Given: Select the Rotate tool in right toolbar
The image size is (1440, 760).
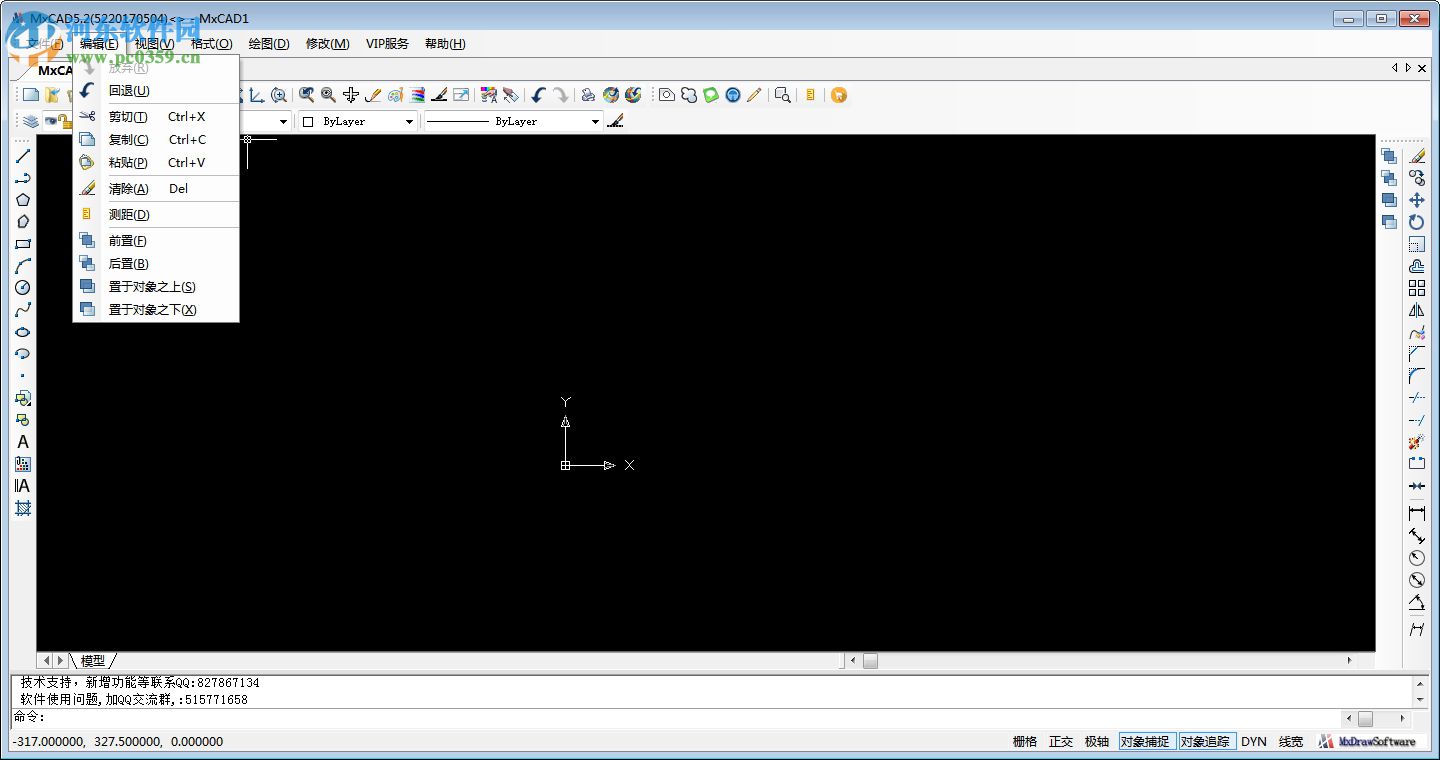Looking at the screenshot, I should [x=1417, y=222].
